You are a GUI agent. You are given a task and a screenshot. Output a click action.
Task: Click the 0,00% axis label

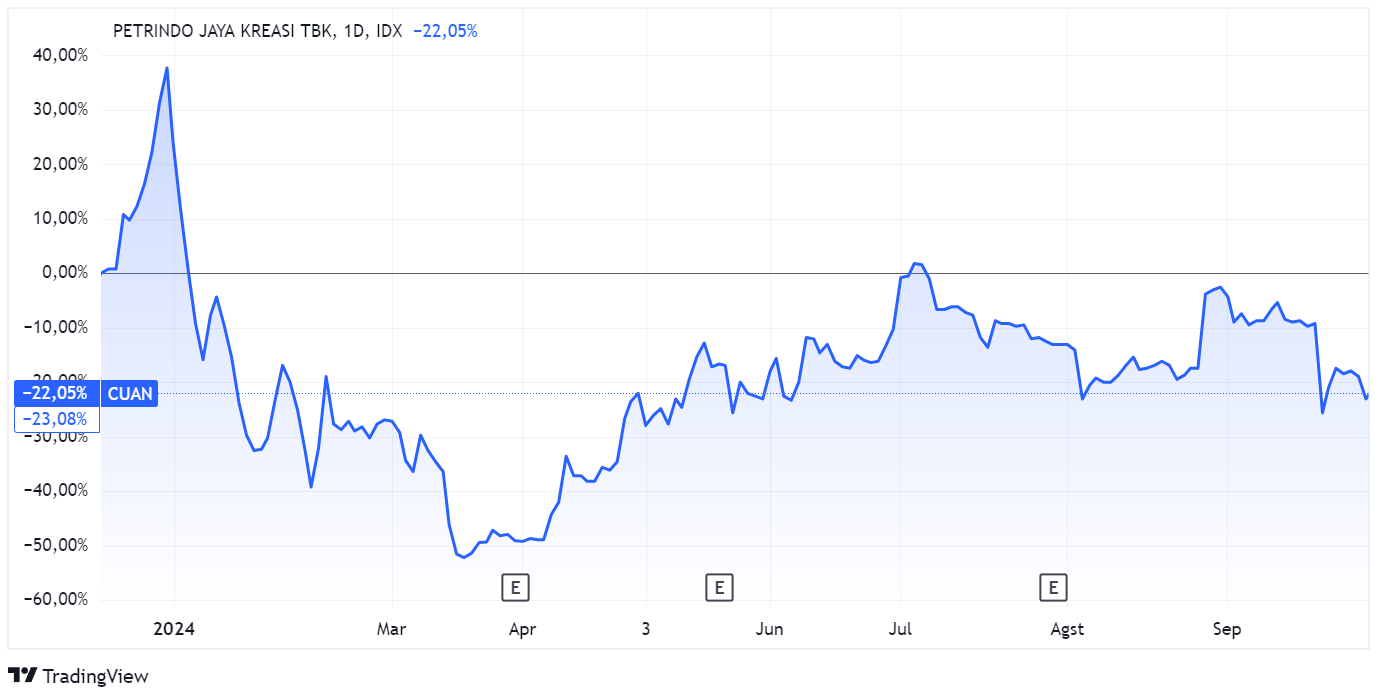click(x=65, y=273)
